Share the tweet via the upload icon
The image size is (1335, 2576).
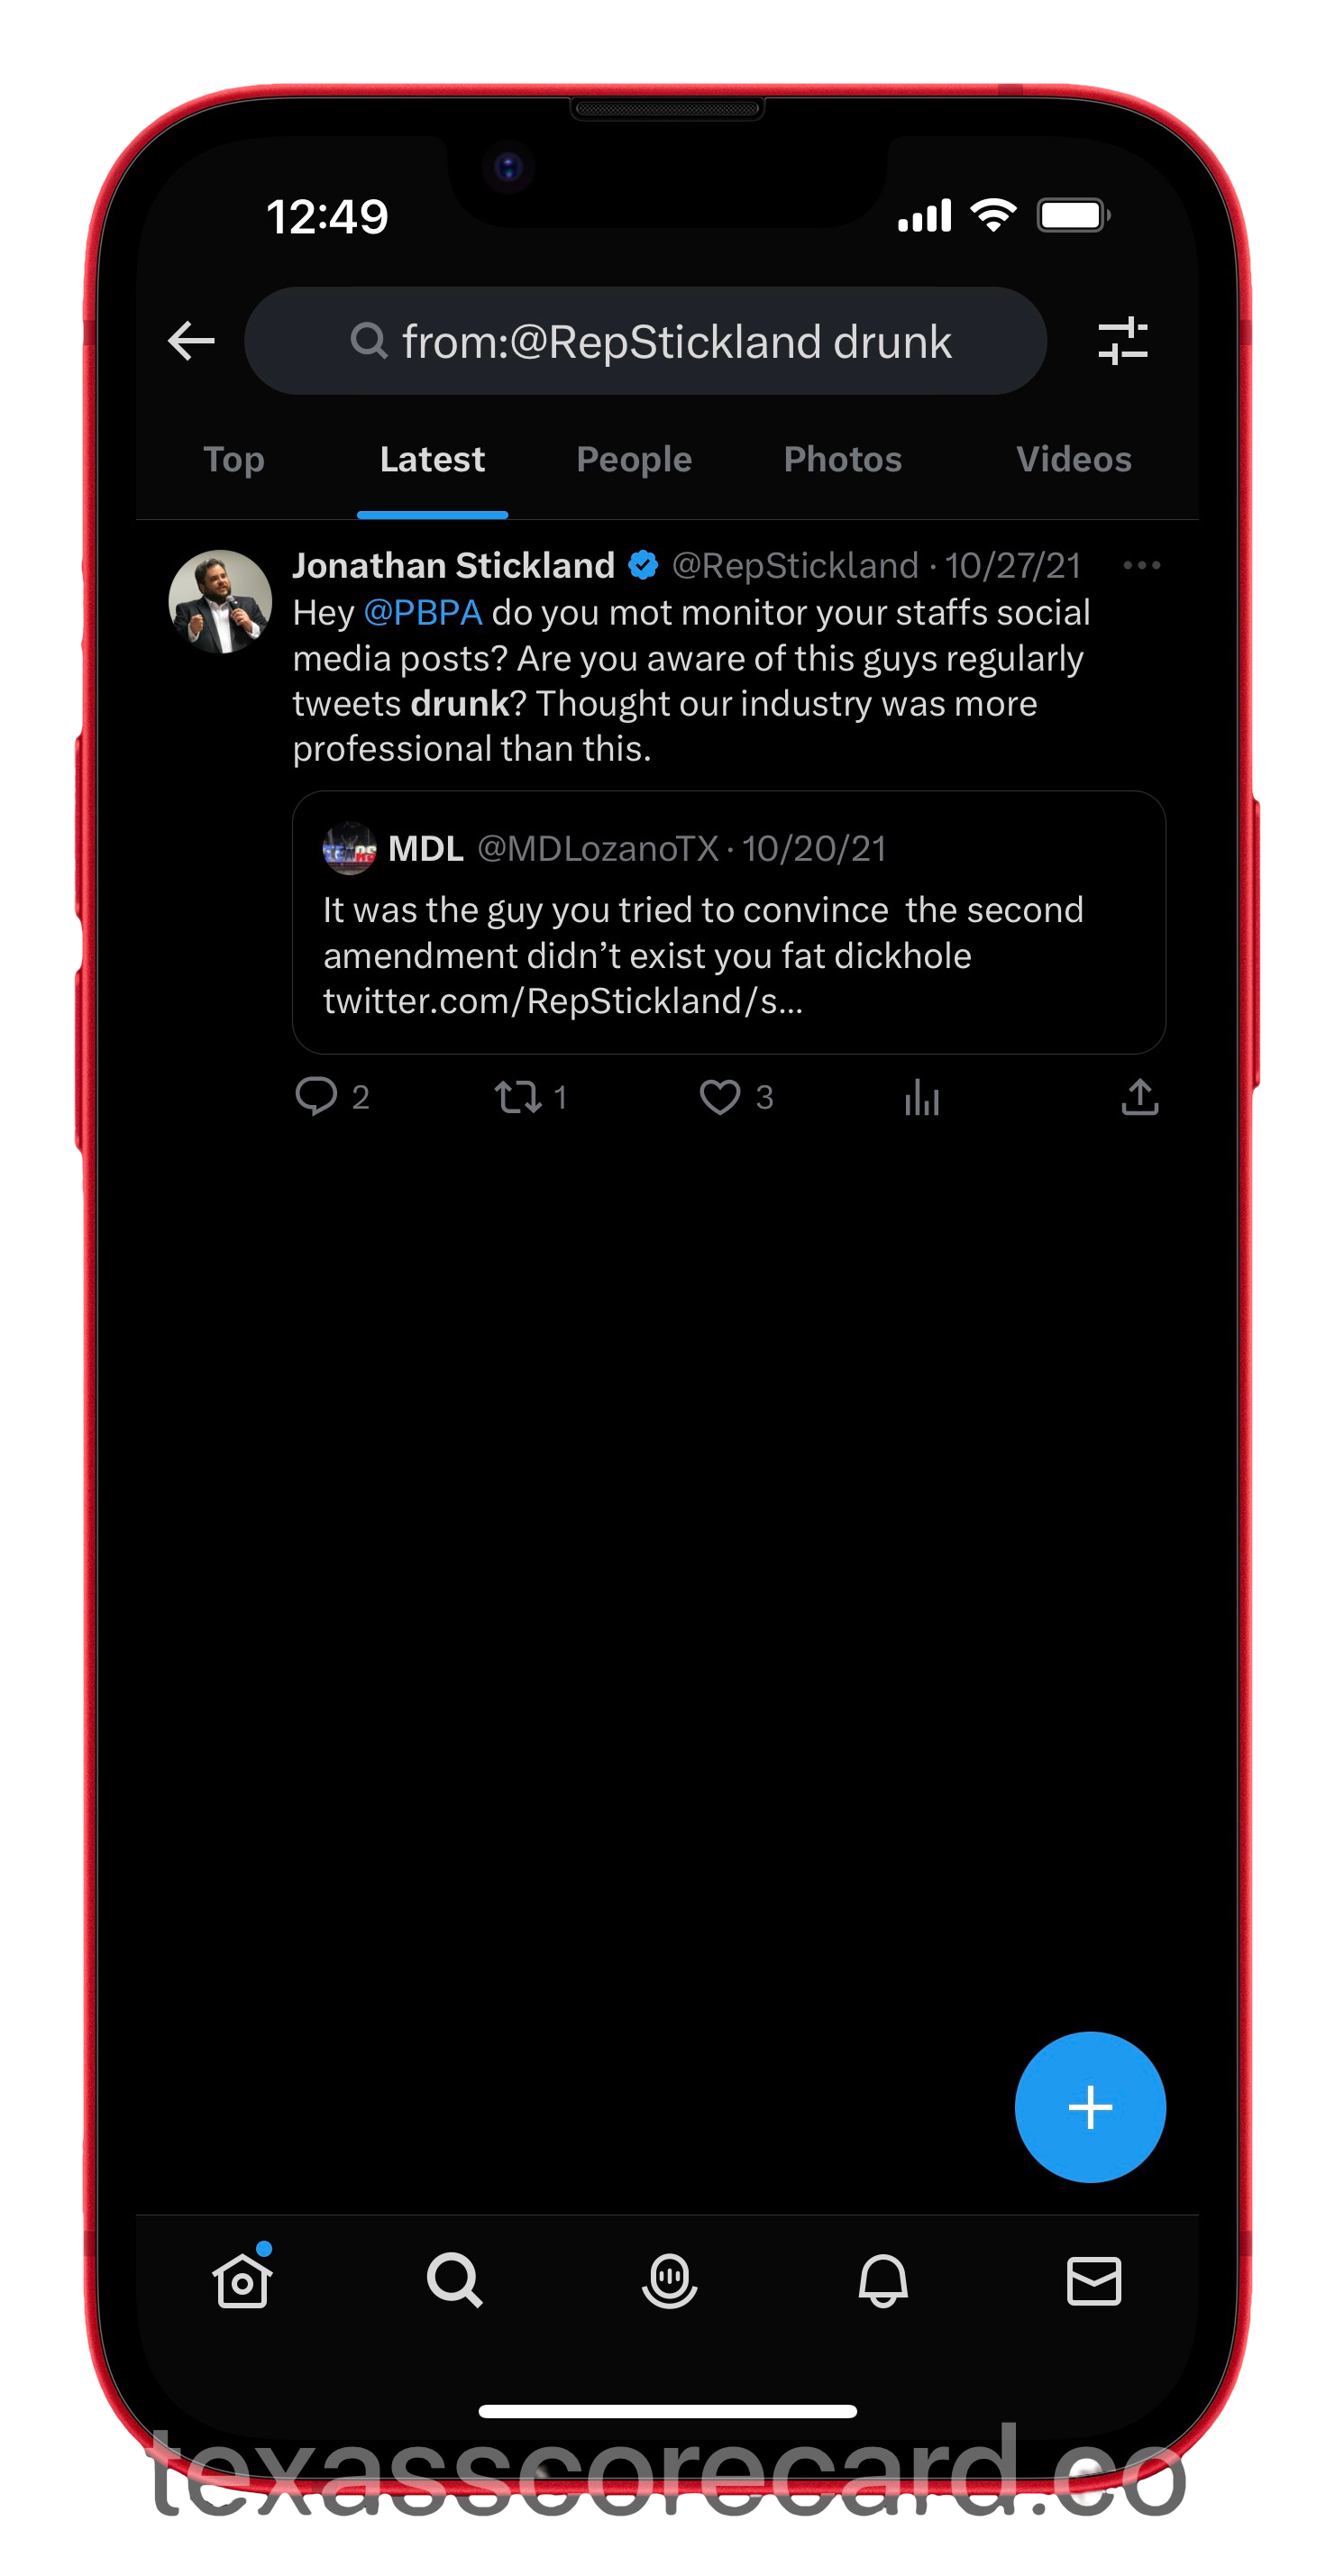(x=1139, y=1097)
